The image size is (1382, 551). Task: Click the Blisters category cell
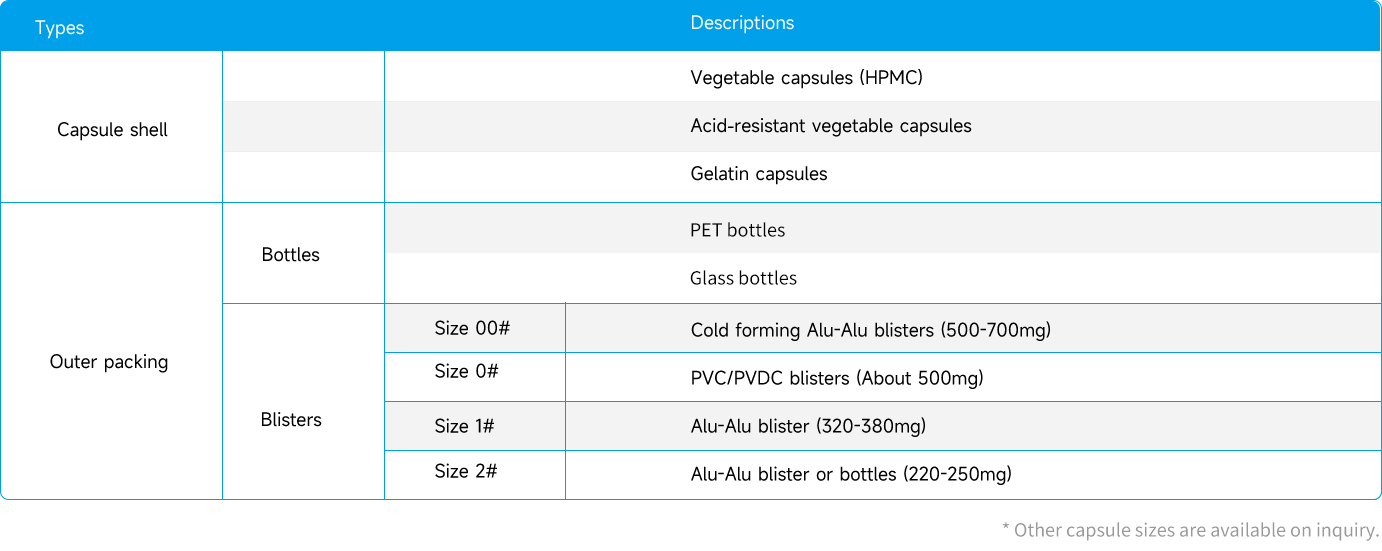click(291, 420)
